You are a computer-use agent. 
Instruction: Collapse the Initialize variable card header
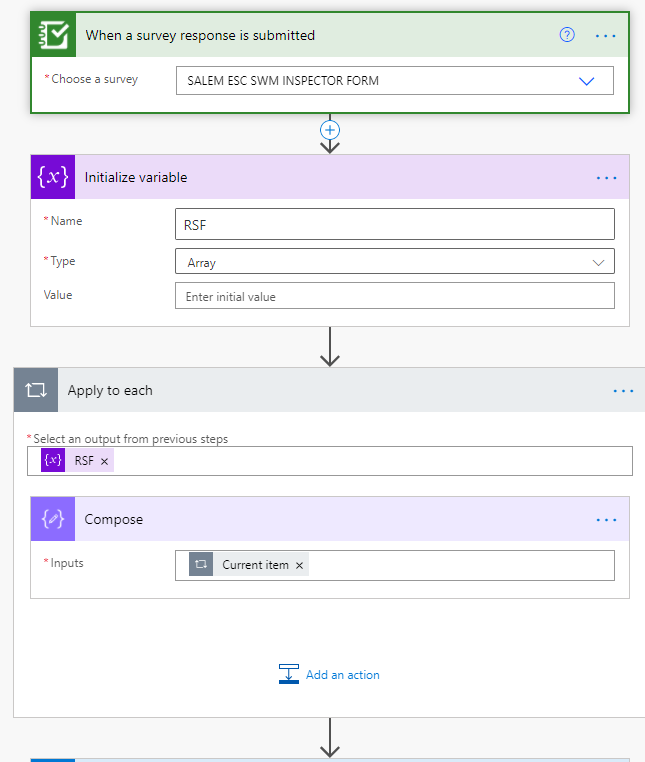[x=330, y=178]
